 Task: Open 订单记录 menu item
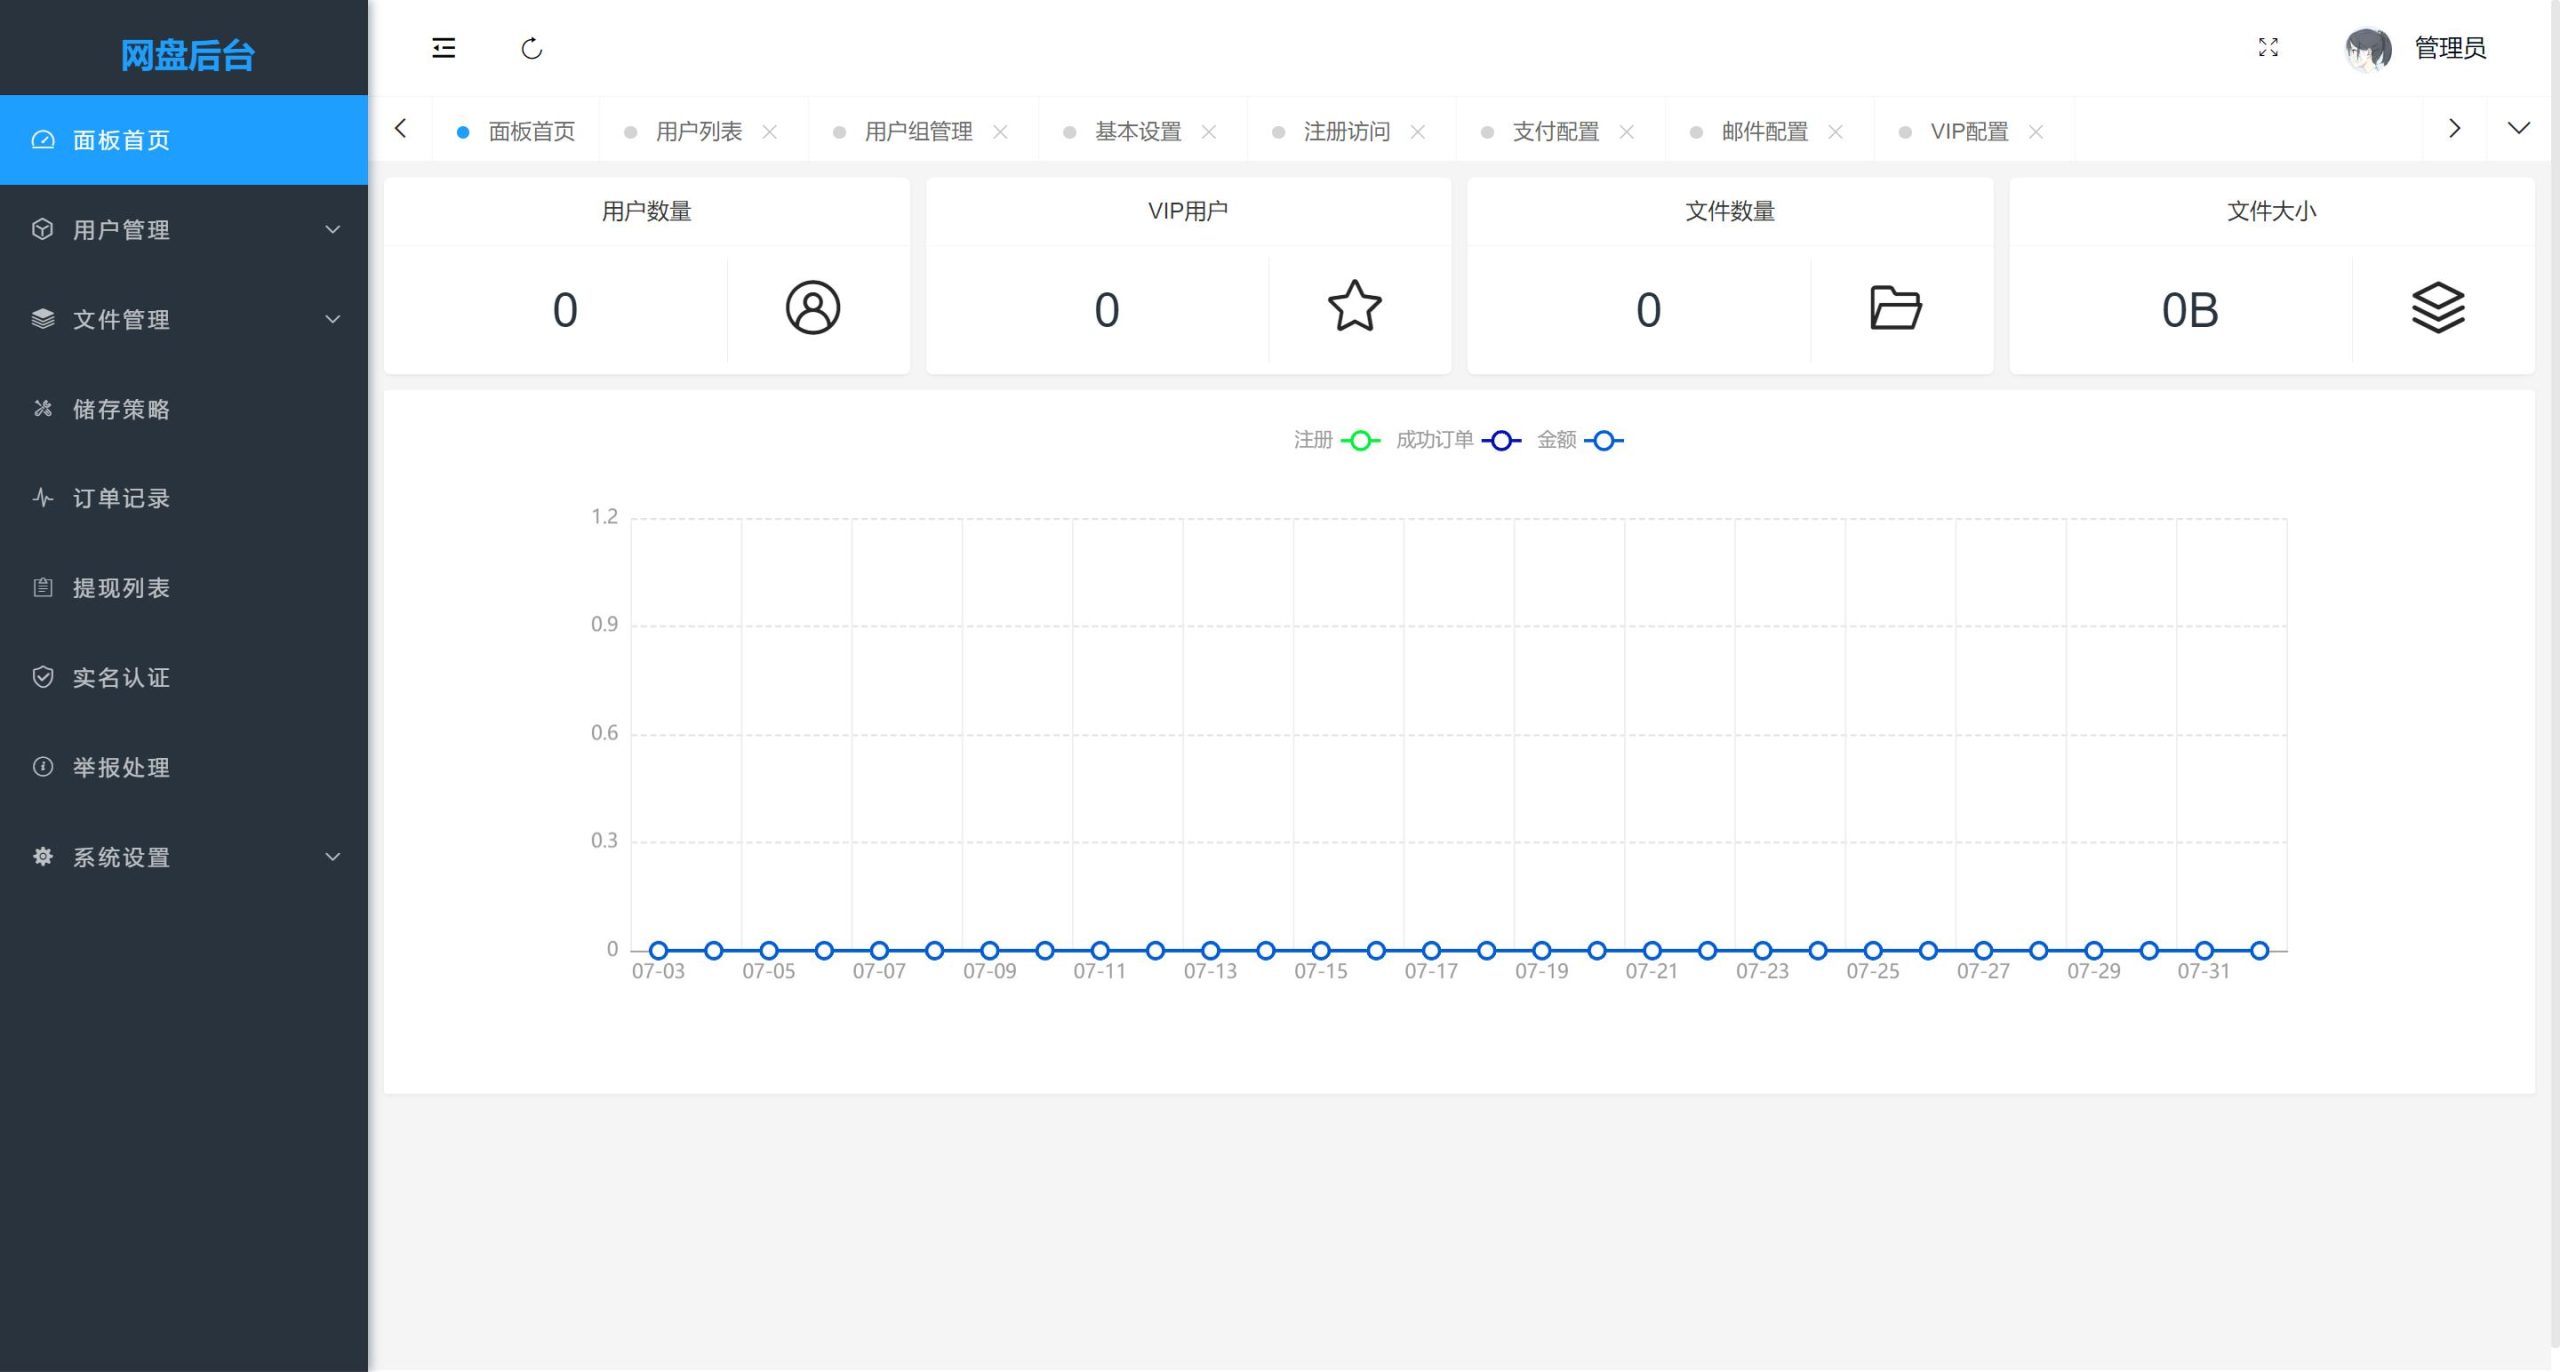184,498
